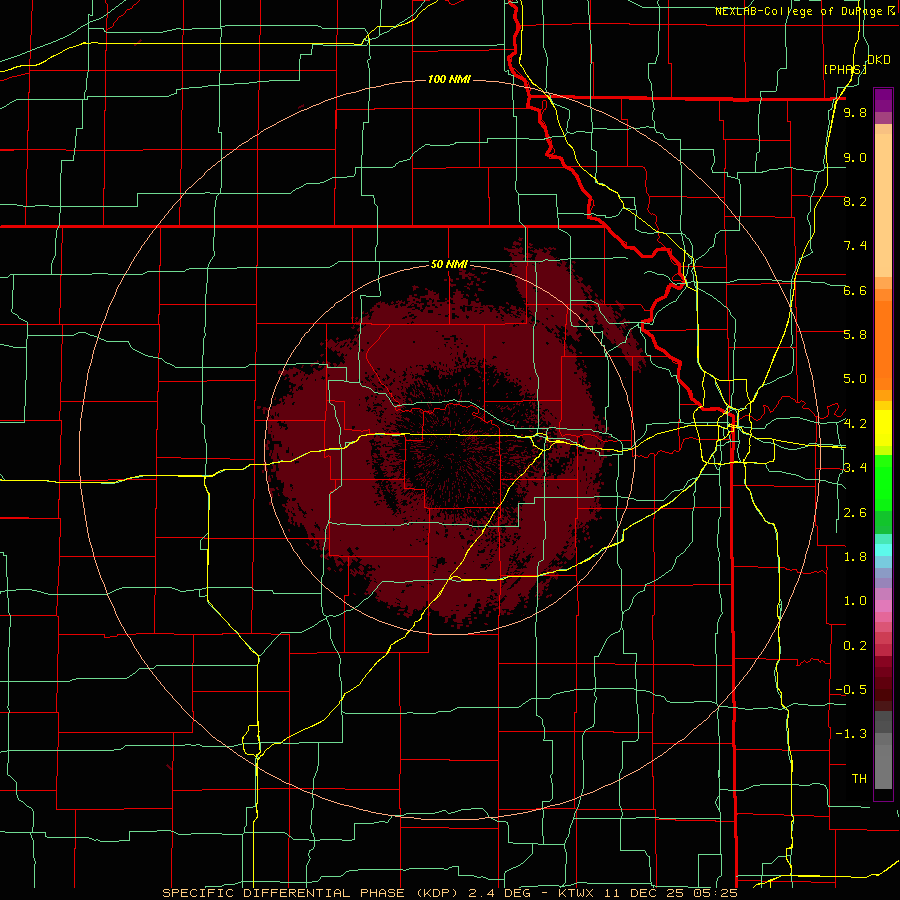Click the TH threshold label on scale
900x900 pixels.
(859, 779)
